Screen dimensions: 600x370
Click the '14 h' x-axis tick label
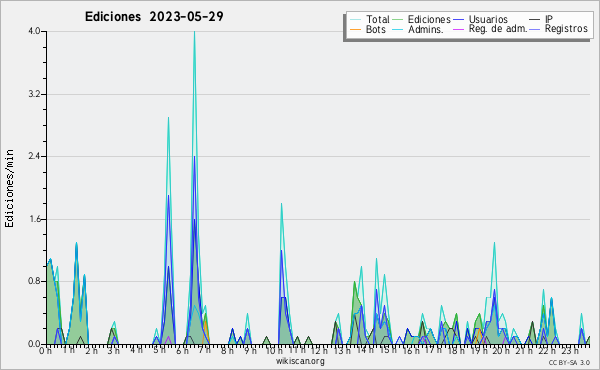pyautogui.click(x=364, y=350)
